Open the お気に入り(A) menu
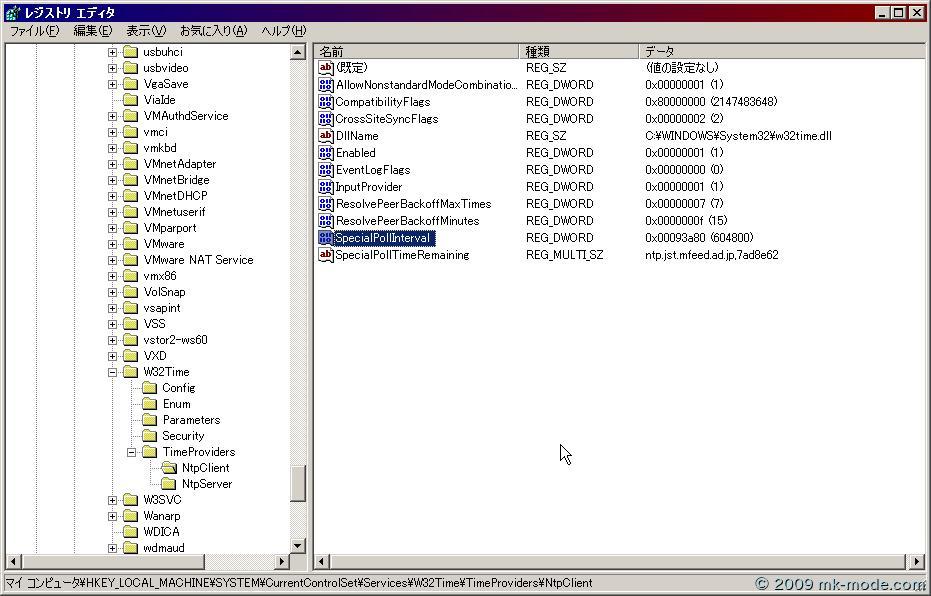931x596 pixels. 213,31
